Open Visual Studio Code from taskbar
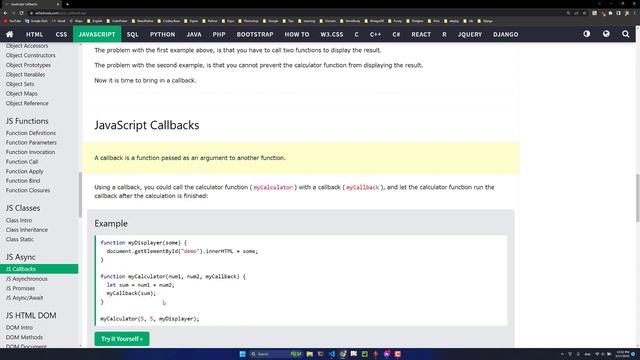The height and width of the screenshot is (360, 640). [331, 354]
